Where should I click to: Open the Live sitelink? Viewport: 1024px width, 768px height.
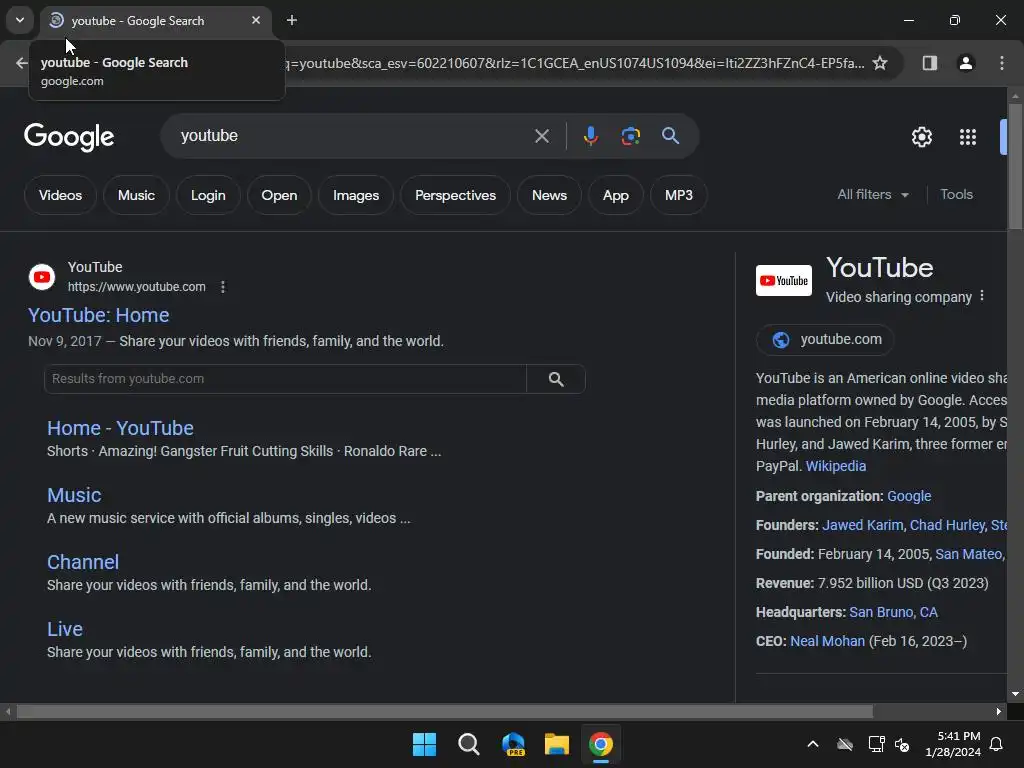tap(65, 630)
